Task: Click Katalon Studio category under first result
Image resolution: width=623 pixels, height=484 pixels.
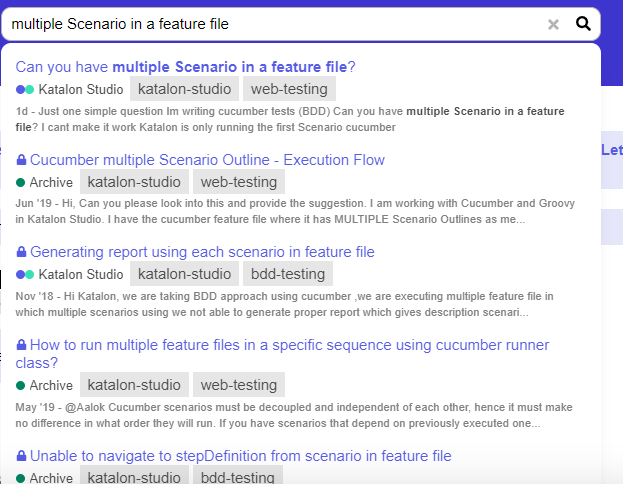Action: (x=81, y=90)
